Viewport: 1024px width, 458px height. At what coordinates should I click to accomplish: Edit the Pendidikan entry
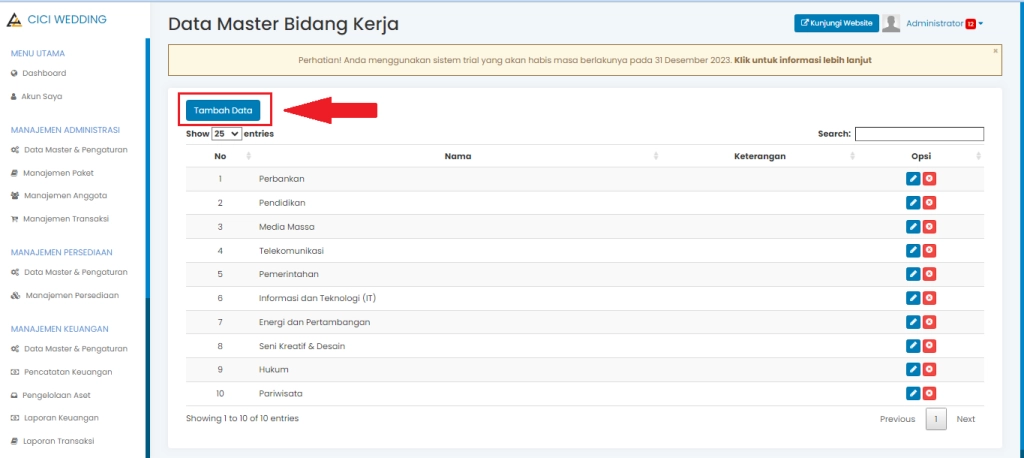pos(913,203)
